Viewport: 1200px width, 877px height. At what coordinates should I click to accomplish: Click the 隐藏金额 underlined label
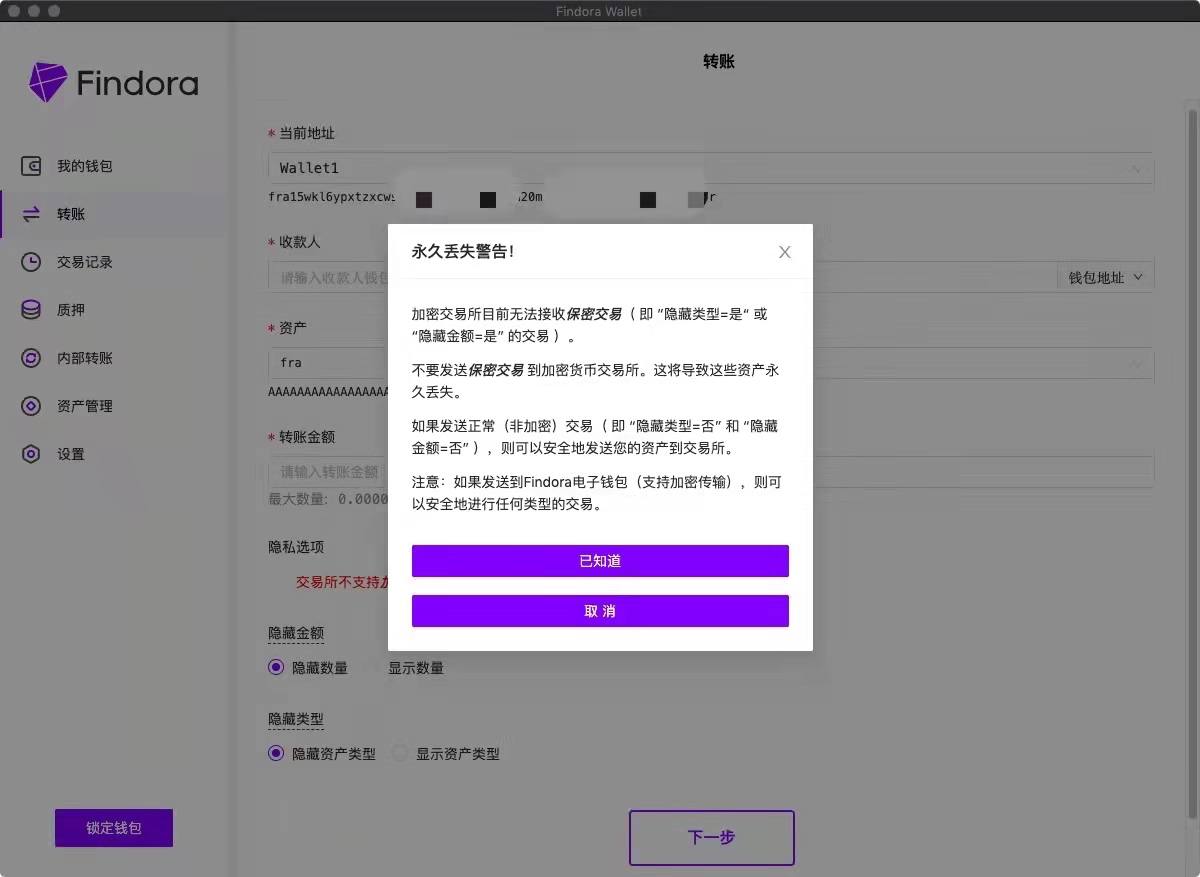coord(296,633)
